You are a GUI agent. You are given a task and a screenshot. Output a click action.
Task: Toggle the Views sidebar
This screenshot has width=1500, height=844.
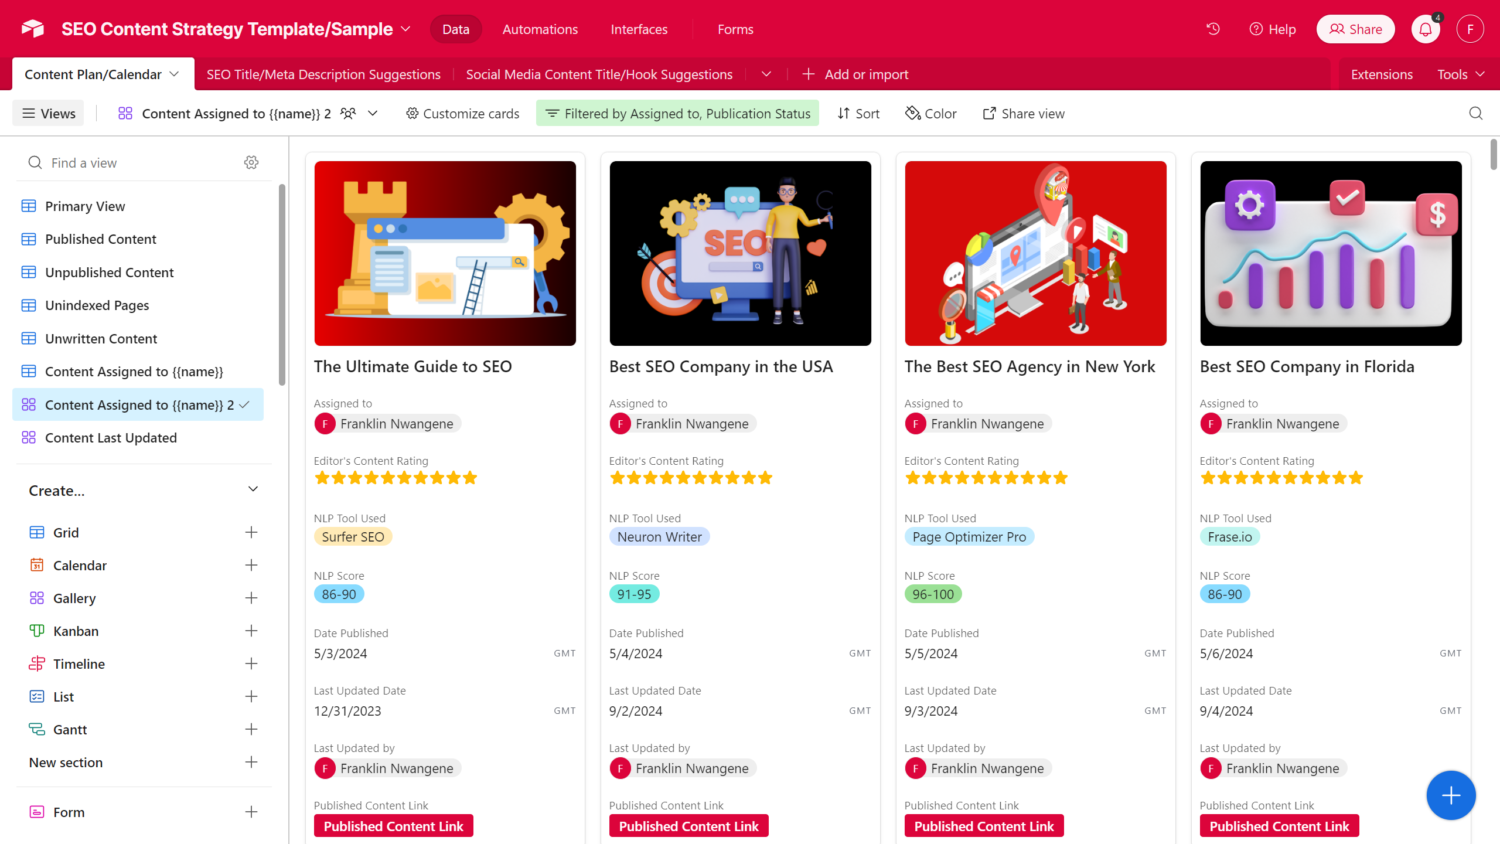tap(49, 113)
